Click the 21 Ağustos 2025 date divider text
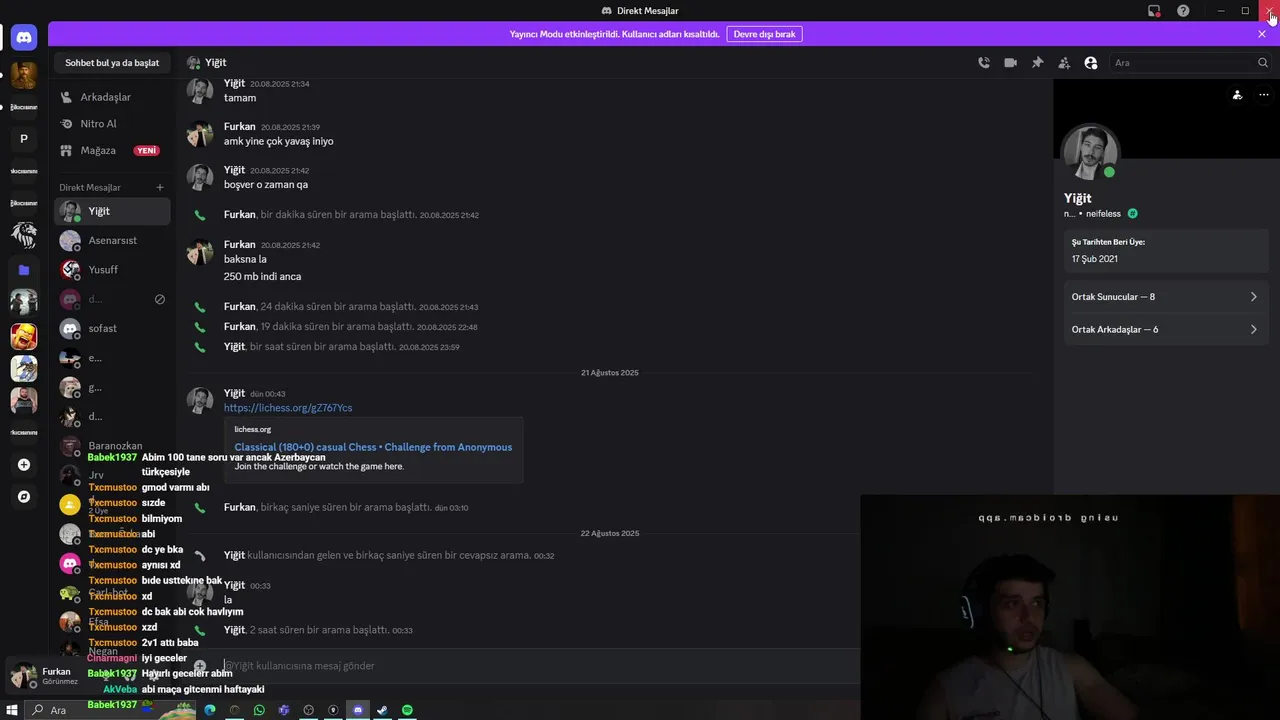The height and width of the screenshot is (720, 1280). click(610, 373)
